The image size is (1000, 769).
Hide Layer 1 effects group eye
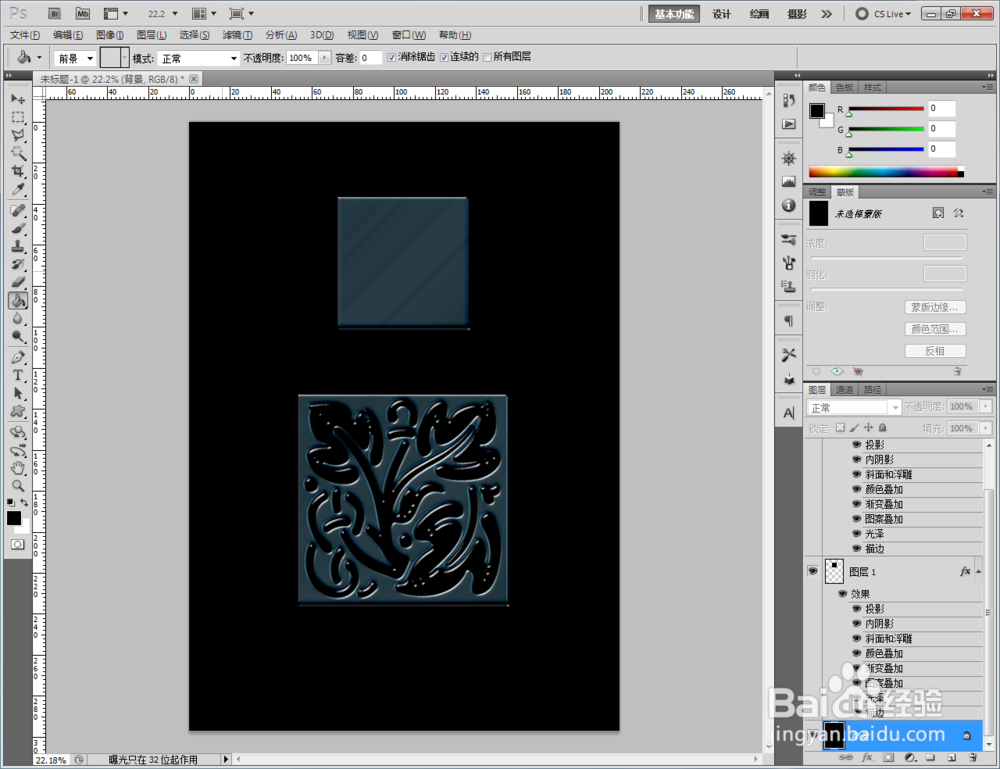click(x=842, y=594)
